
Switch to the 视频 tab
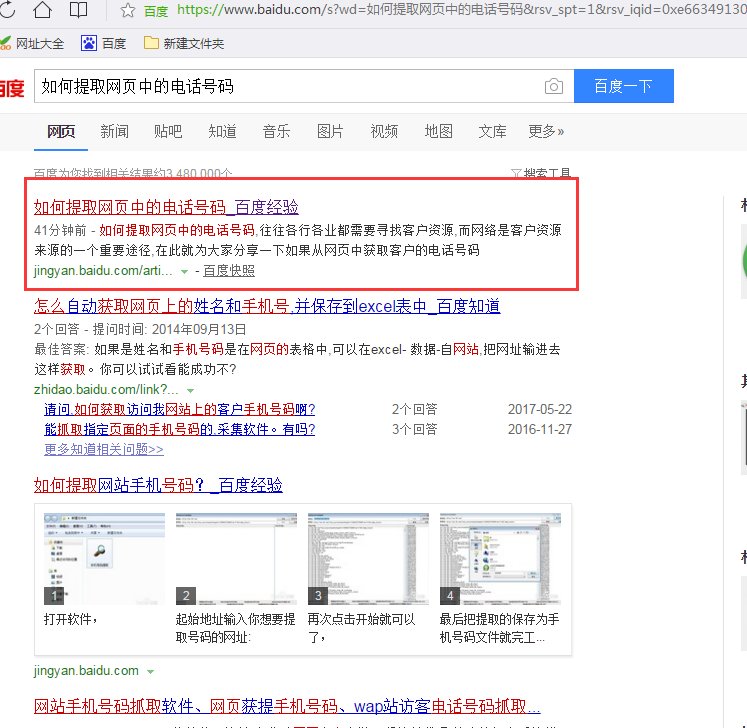384,131
